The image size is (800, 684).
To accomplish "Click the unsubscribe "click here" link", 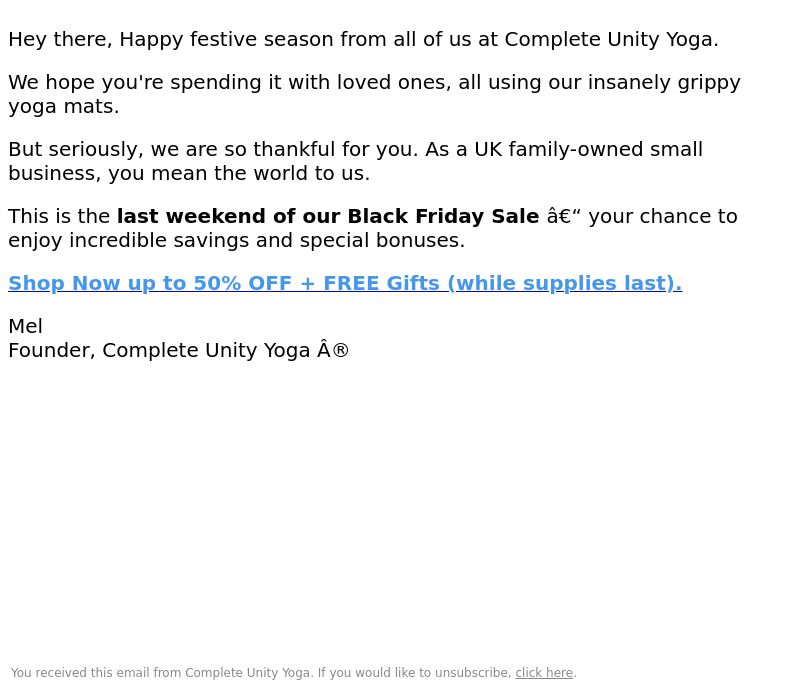I will click(x=544, y=673).
